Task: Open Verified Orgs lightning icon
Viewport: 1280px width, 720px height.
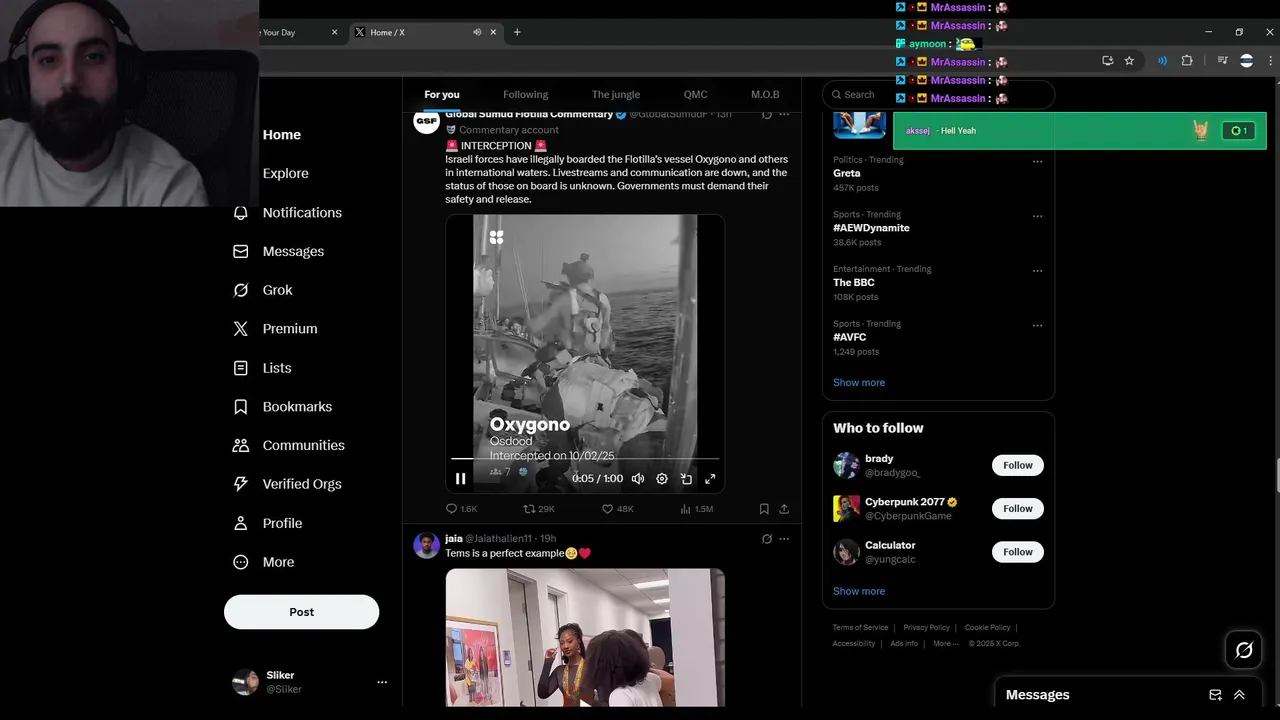Action: [x=287, y=484]
